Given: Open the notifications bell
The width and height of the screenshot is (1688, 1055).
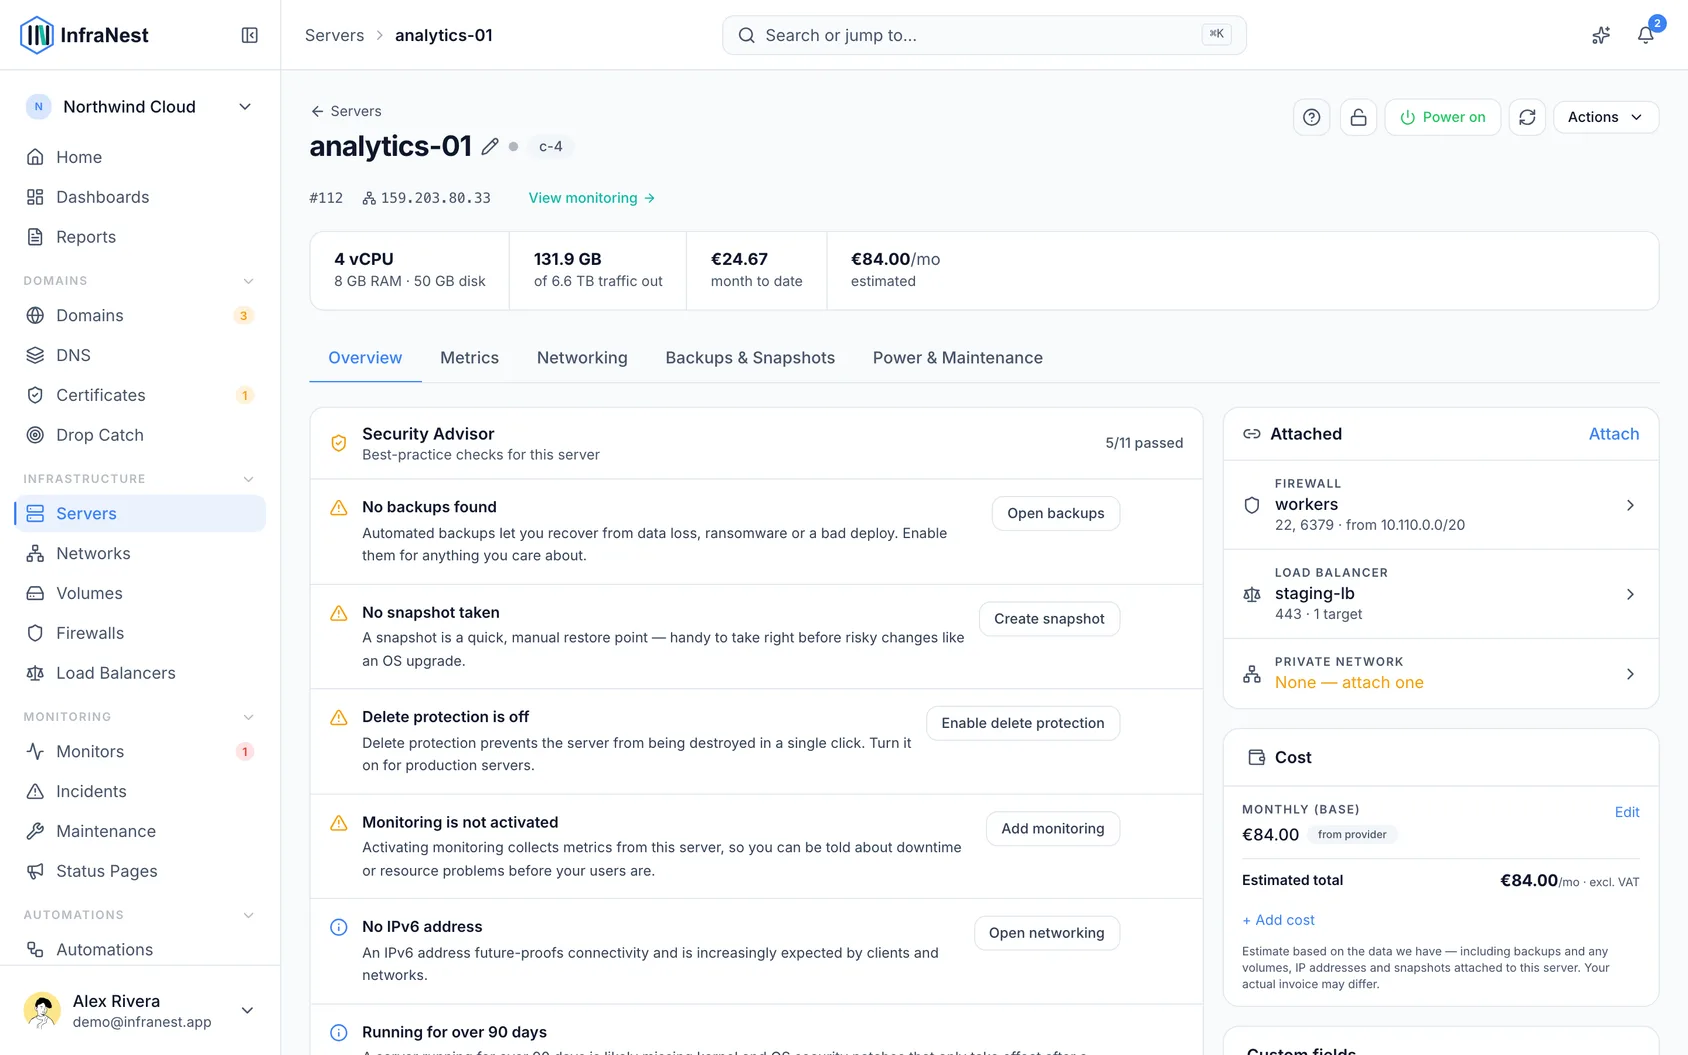Looking at the screenshot, I should click(1645, 35).
